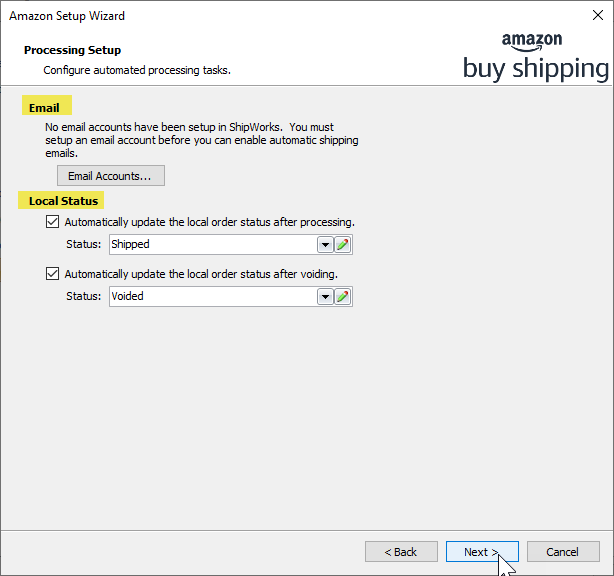Open the Voided status dropdown arrow
This screenshot has width=614, height=576.
tap(325, 296)
